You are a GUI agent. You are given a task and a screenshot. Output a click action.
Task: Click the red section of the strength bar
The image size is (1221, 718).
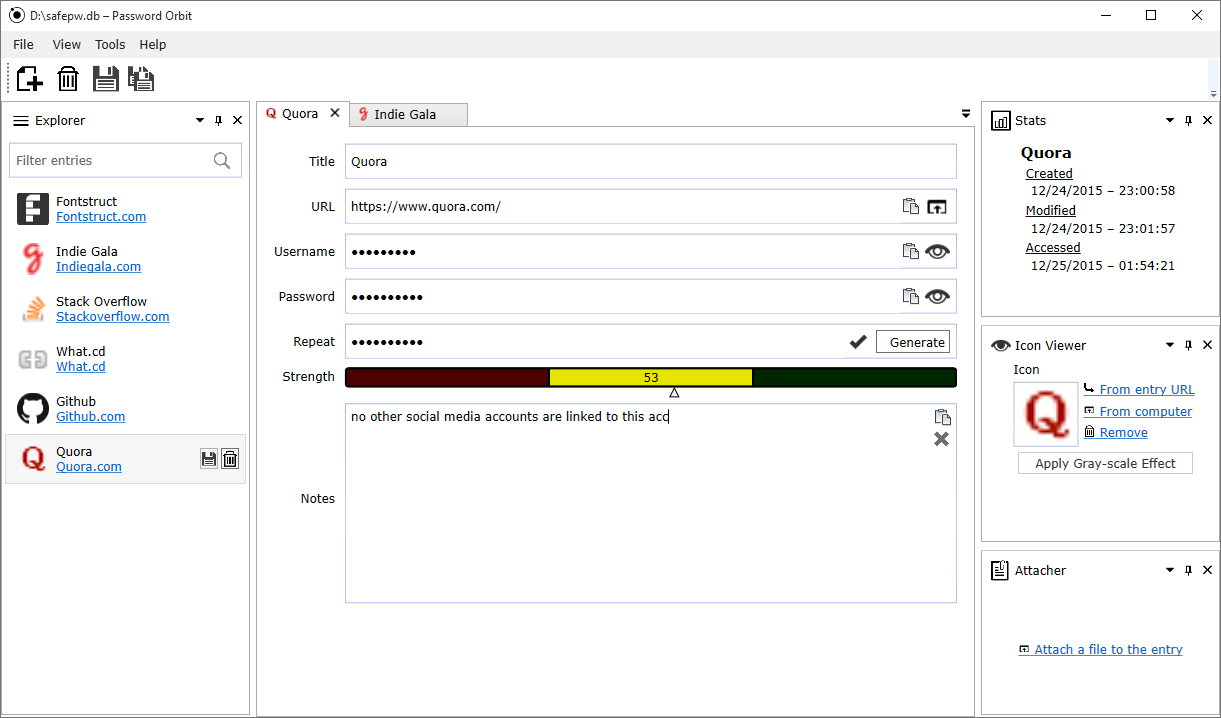448,377
